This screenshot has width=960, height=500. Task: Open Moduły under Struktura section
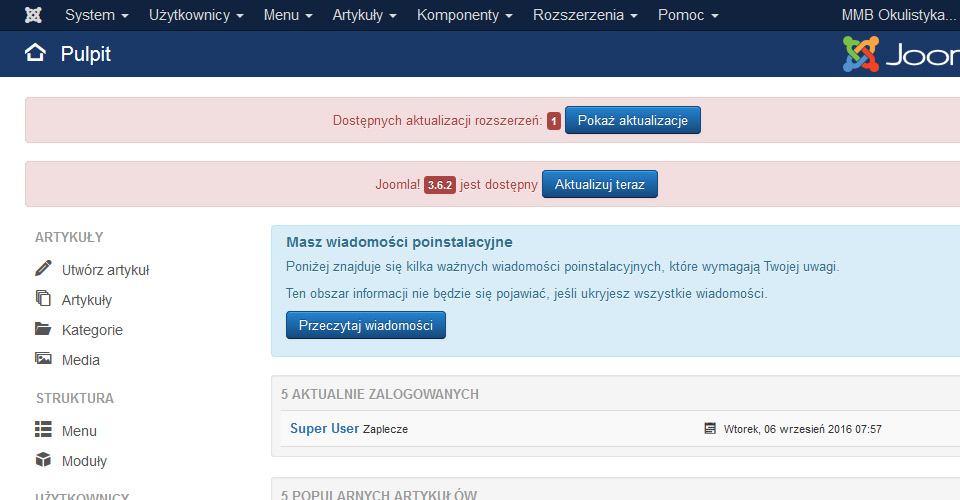tap(84, 461)
